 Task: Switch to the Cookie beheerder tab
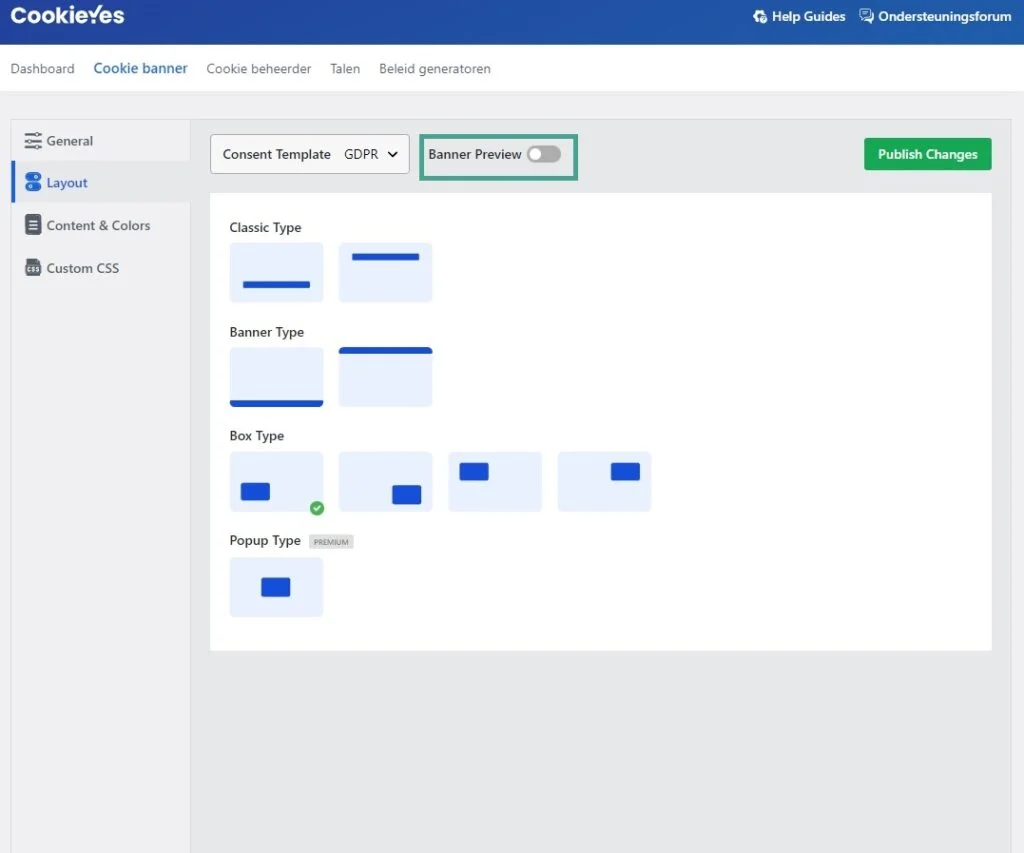tap(258, 69)
